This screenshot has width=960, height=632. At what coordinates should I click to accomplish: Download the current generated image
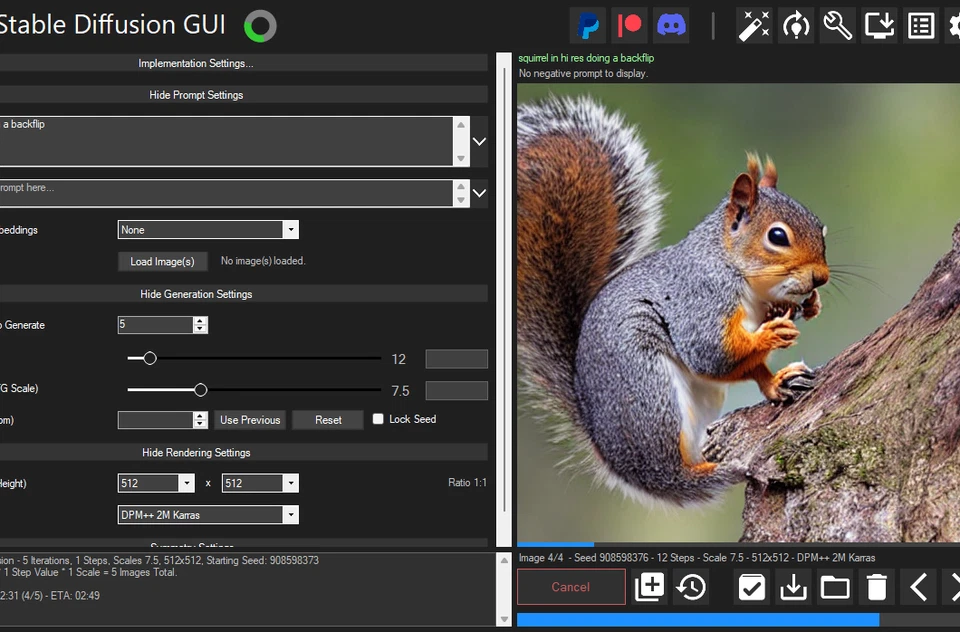(x=793, y=587)
